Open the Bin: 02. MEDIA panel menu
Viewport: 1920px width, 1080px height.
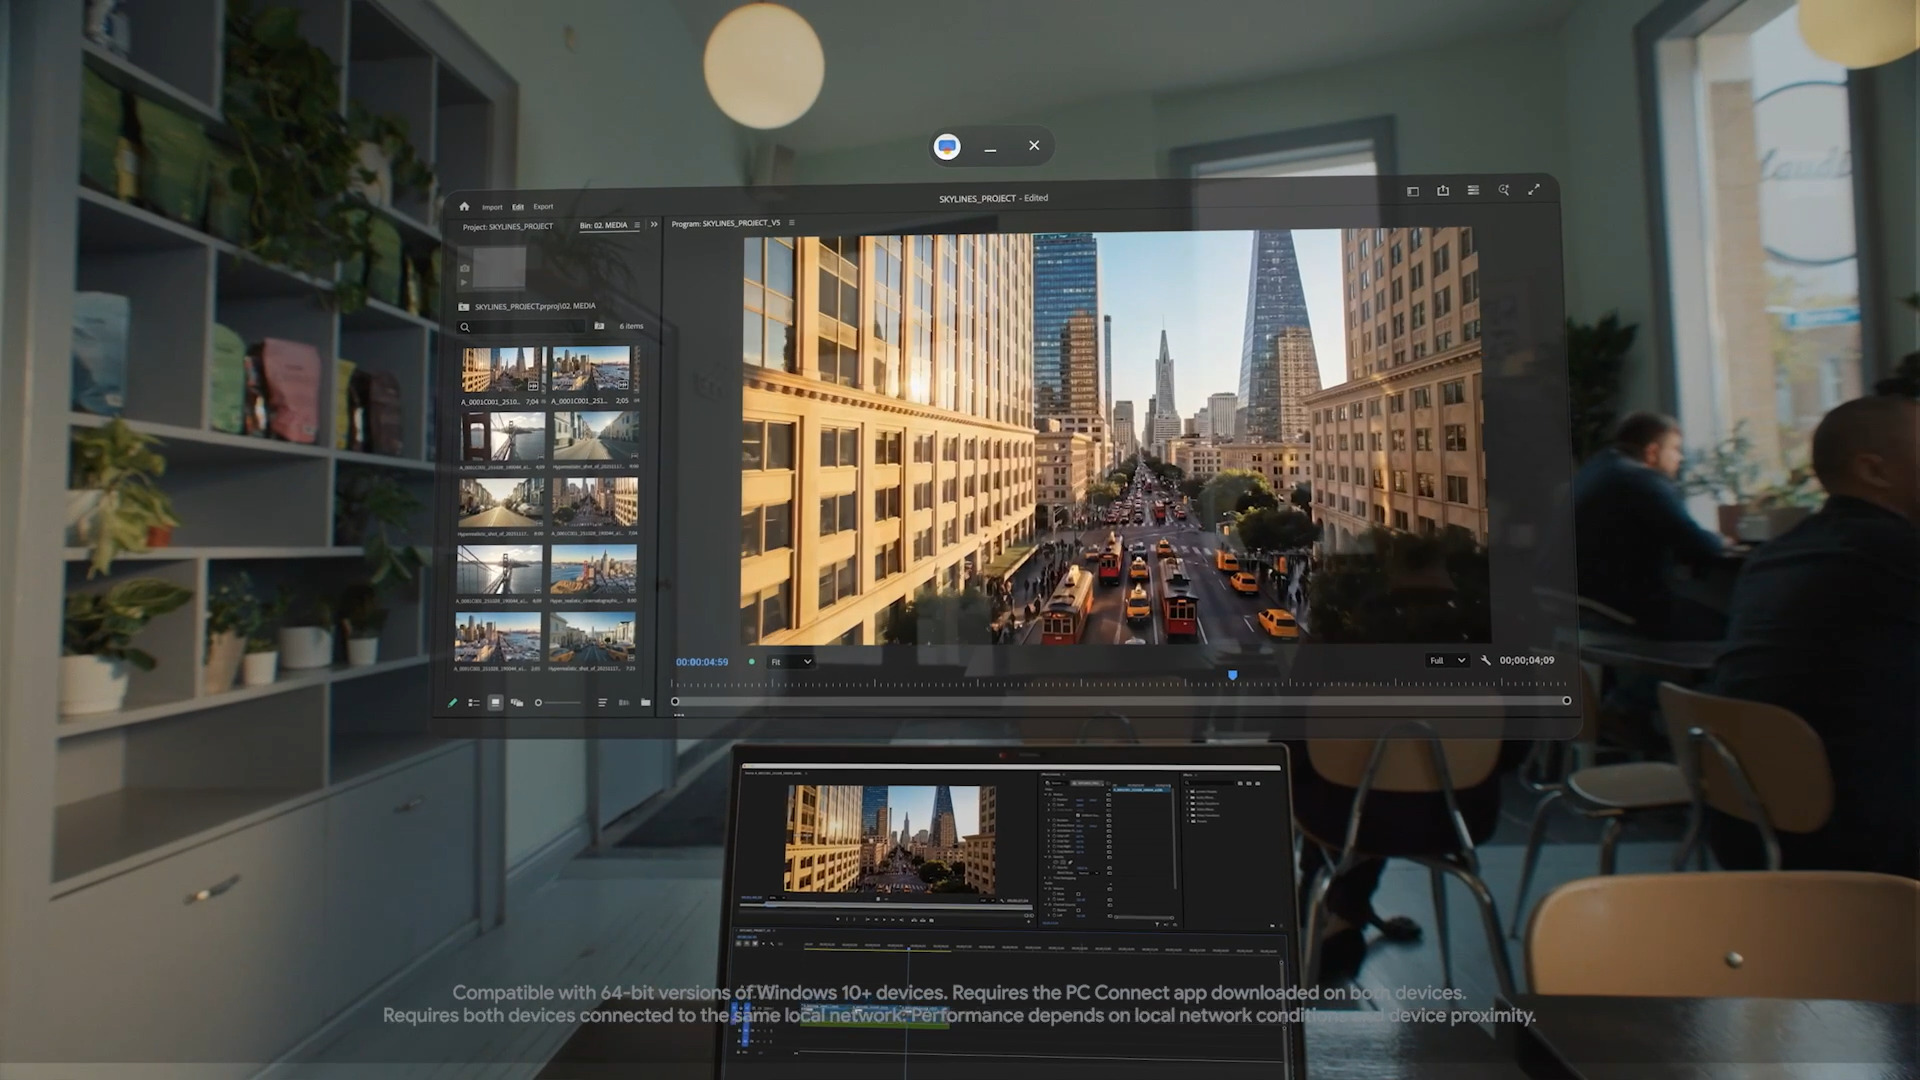click(x=637, y=225)
